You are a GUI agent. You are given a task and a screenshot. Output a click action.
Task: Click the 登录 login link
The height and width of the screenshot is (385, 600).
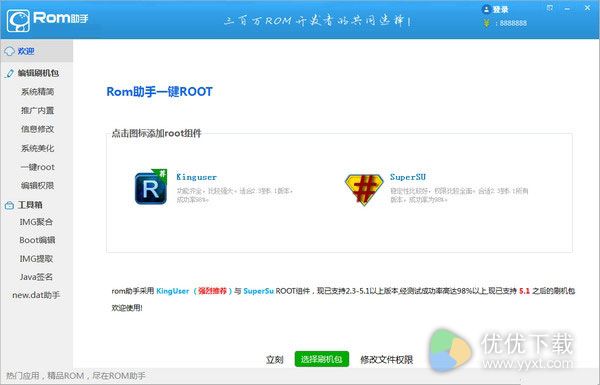500,10
